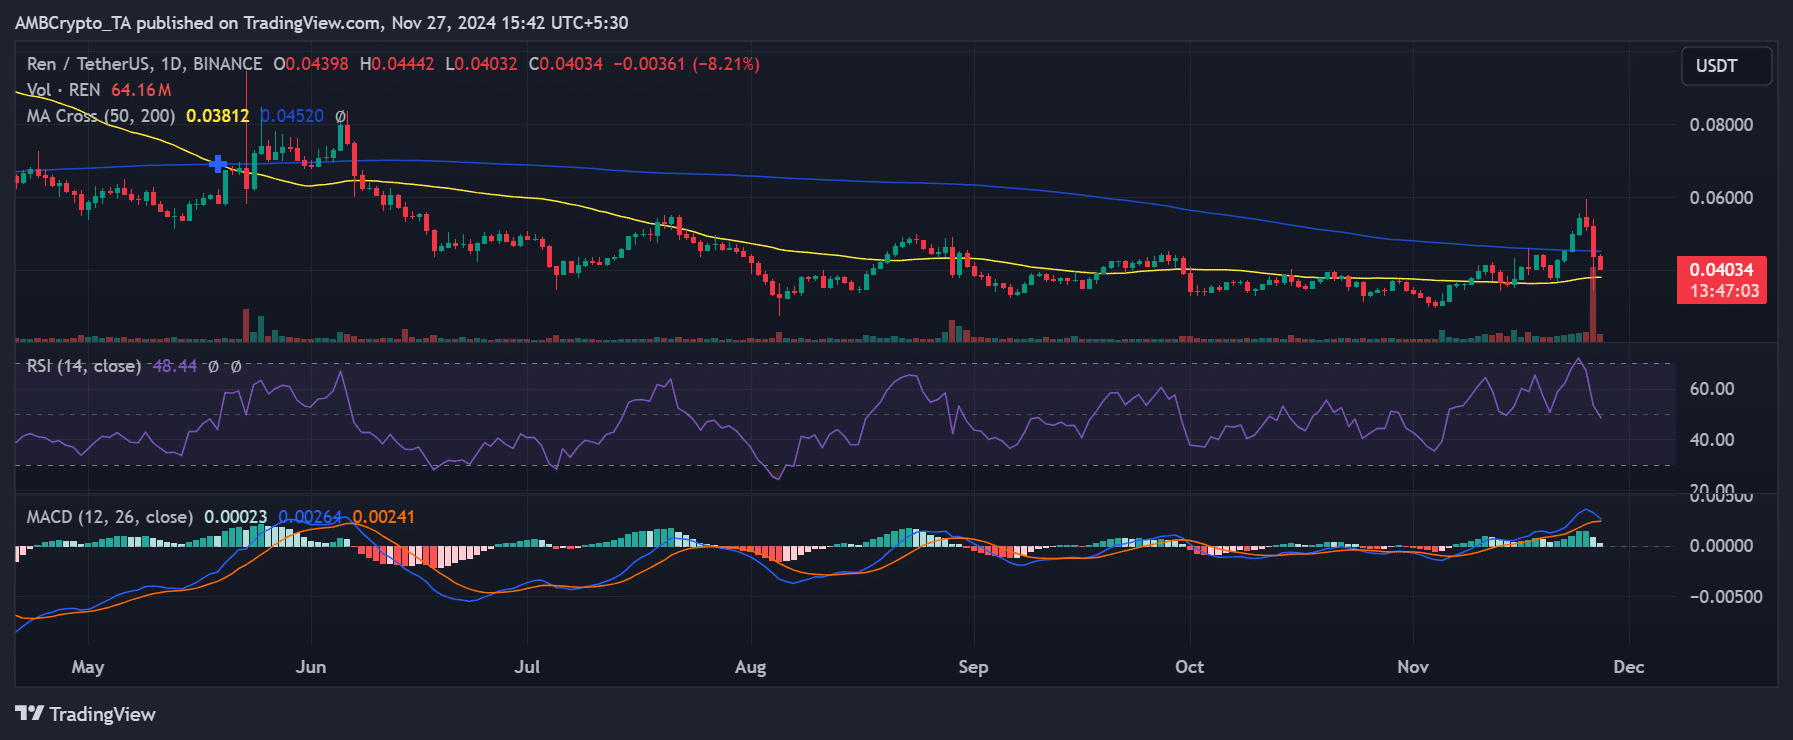
Task: Click the close price C0.04034
Action: 566,64
